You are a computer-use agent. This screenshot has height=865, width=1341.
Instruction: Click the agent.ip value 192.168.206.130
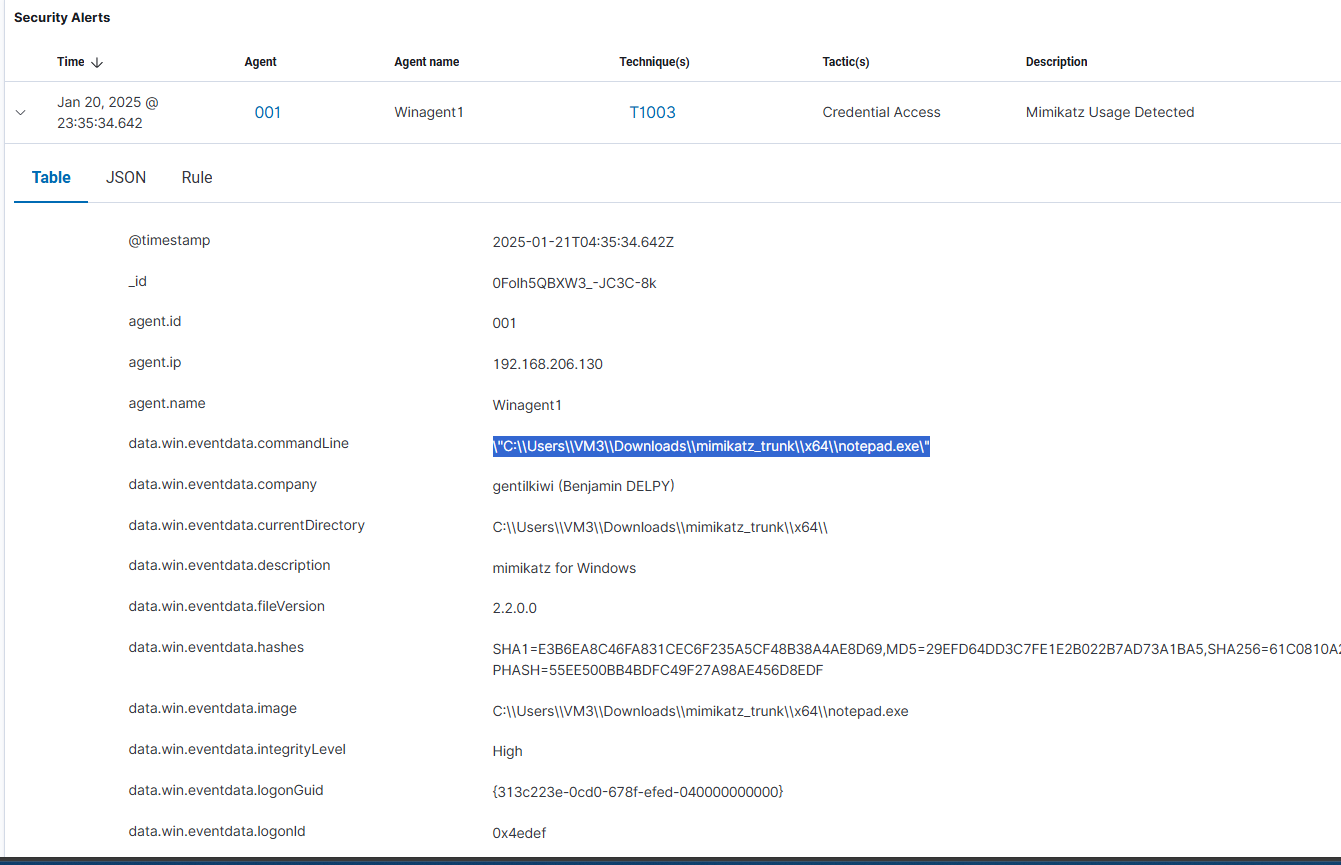pyautogui.click(x=547, y=364)
